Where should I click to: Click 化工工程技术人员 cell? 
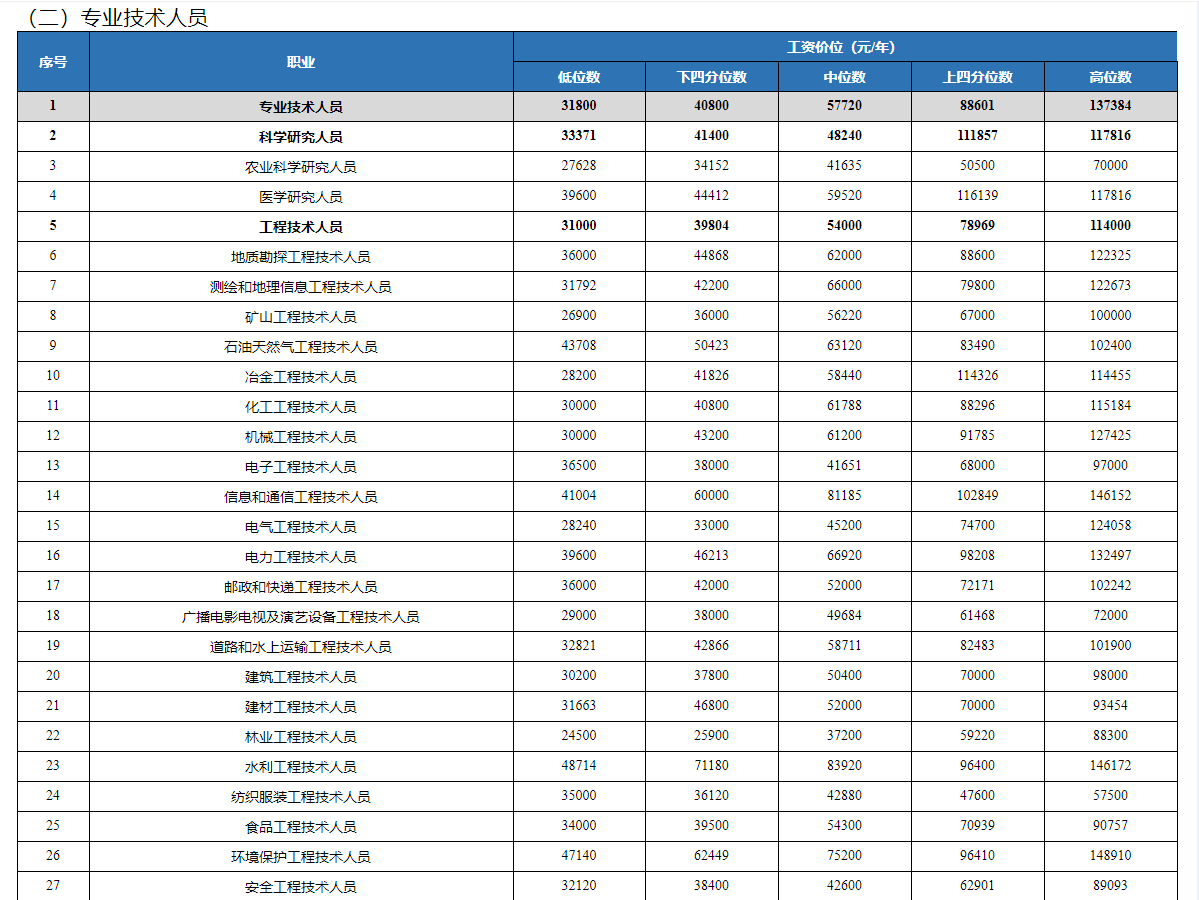click(301, 406)
